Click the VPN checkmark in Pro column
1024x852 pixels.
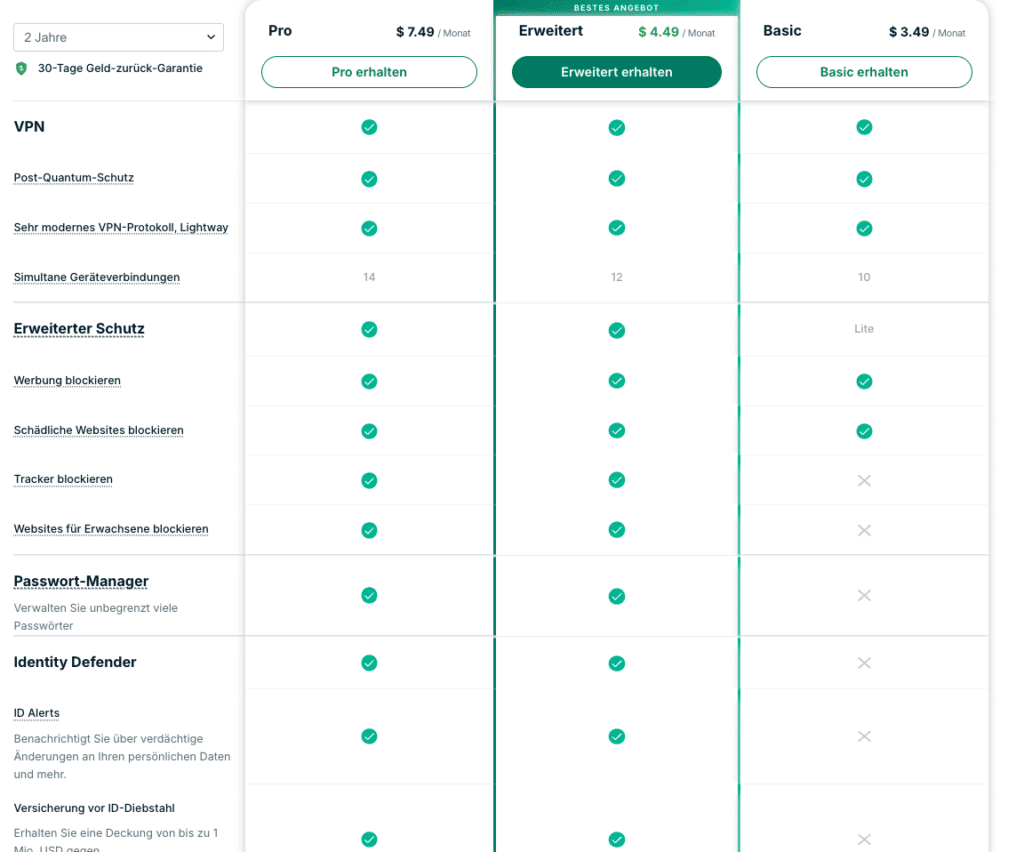click(369, 127)
